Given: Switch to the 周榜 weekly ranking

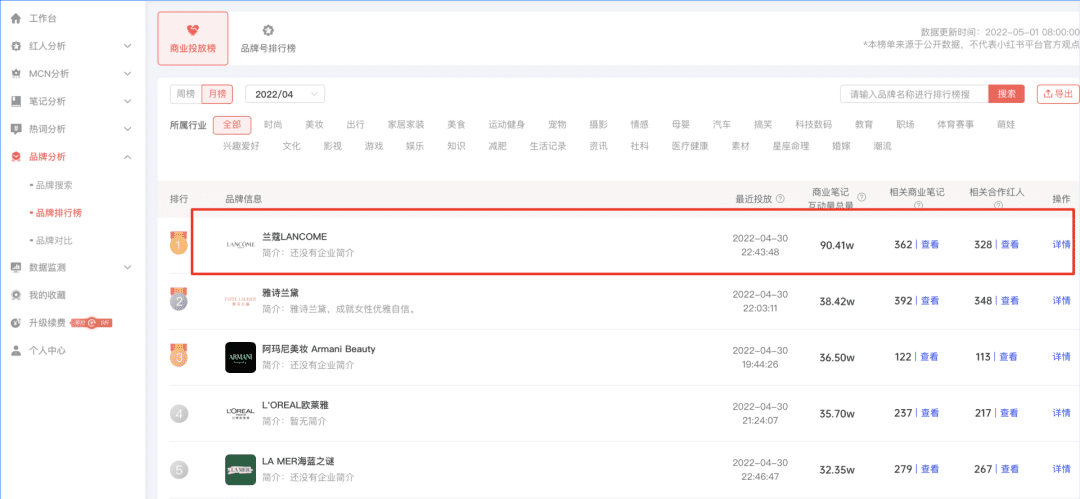Looking at the screenshot, I should (185, 94).
